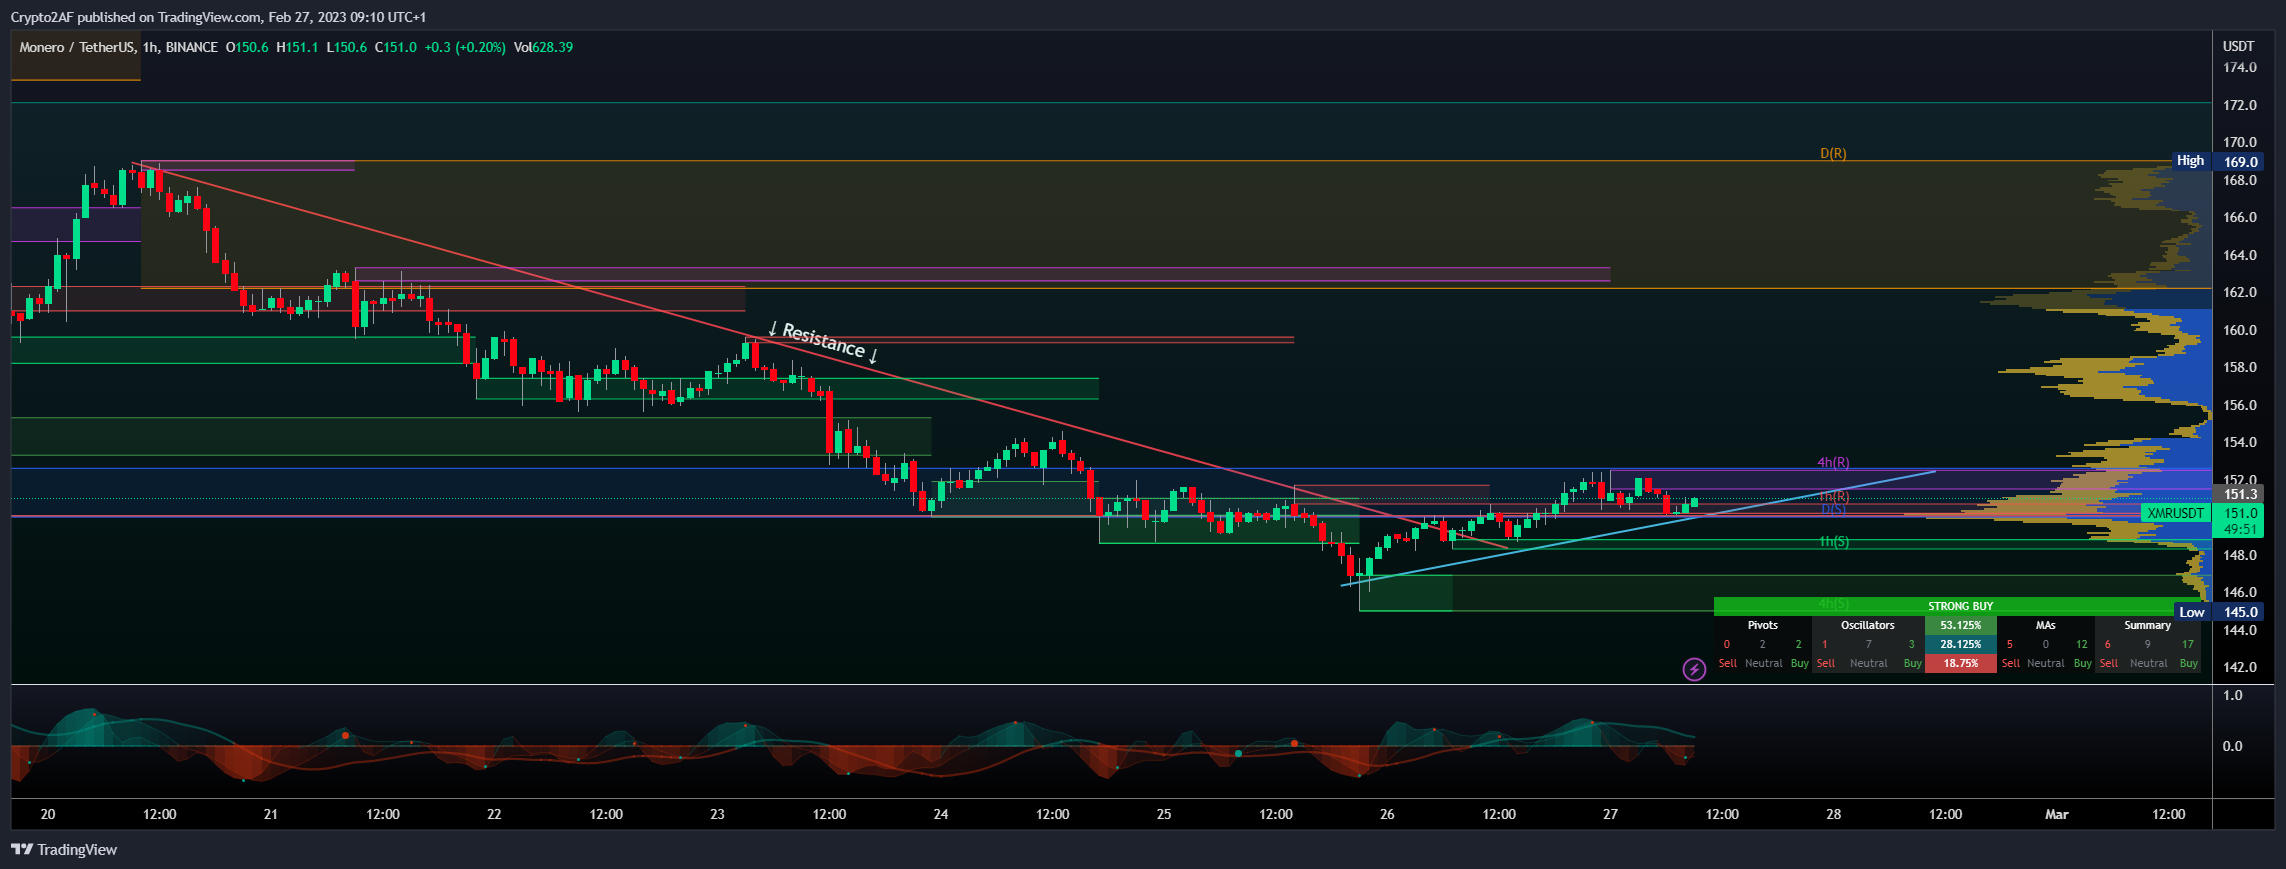Click the date 23 on time axis
The width and height of the screenshot is (2286, 869).
717,814
